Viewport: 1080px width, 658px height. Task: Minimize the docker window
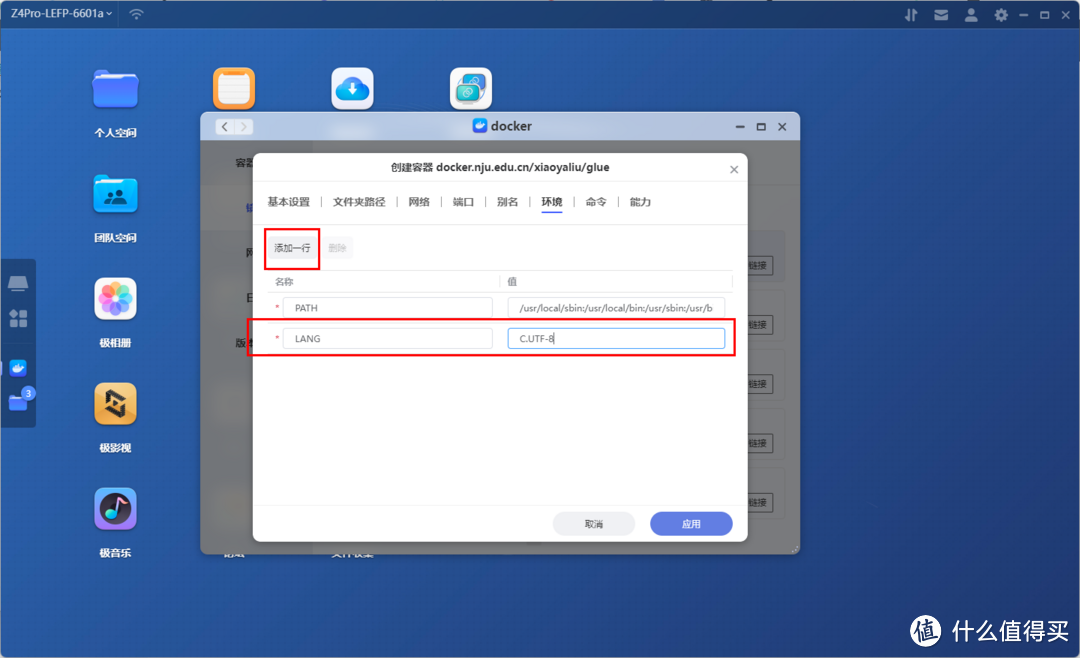740,127
